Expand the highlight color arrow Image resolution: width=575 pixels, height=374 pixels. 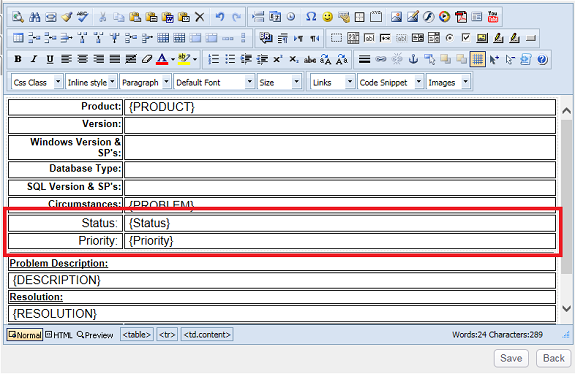click(195, 59)
